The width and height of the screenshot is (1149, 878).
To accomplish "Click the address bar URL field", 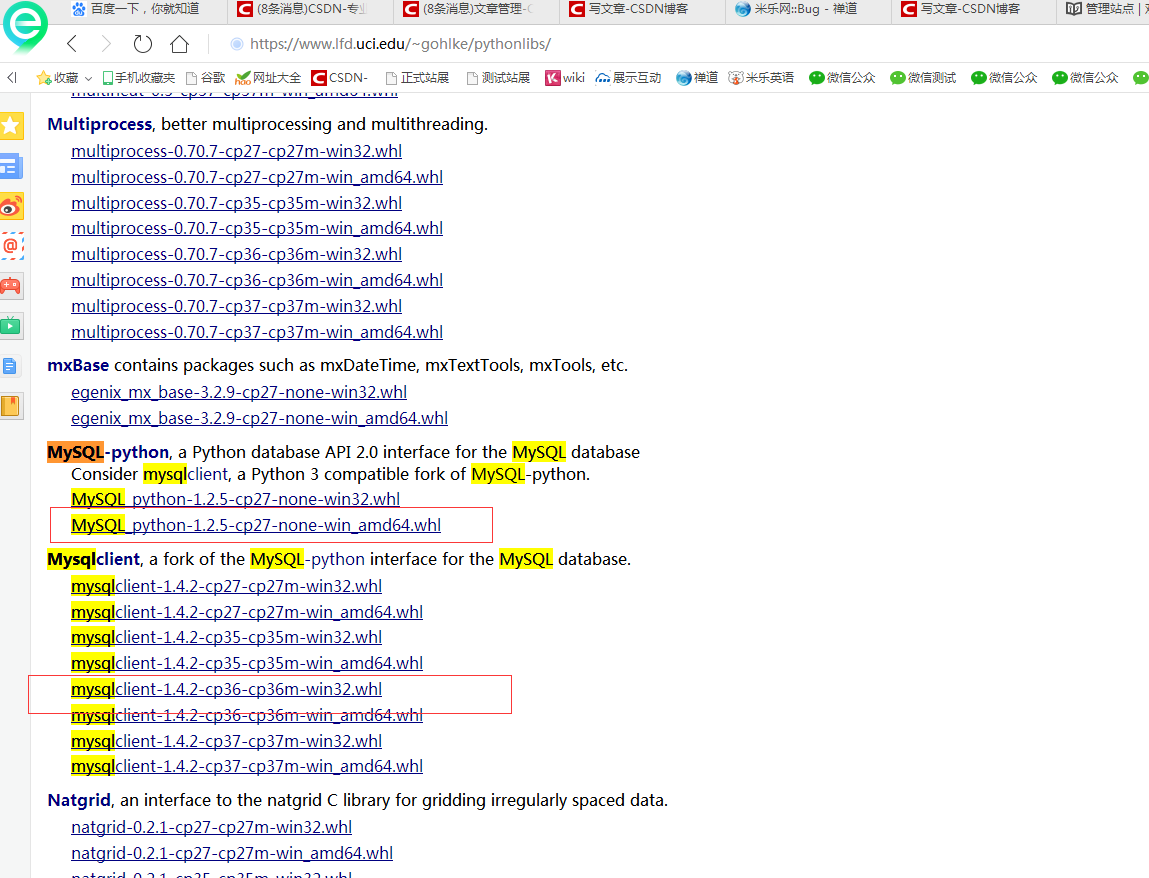I will [400, 44].
